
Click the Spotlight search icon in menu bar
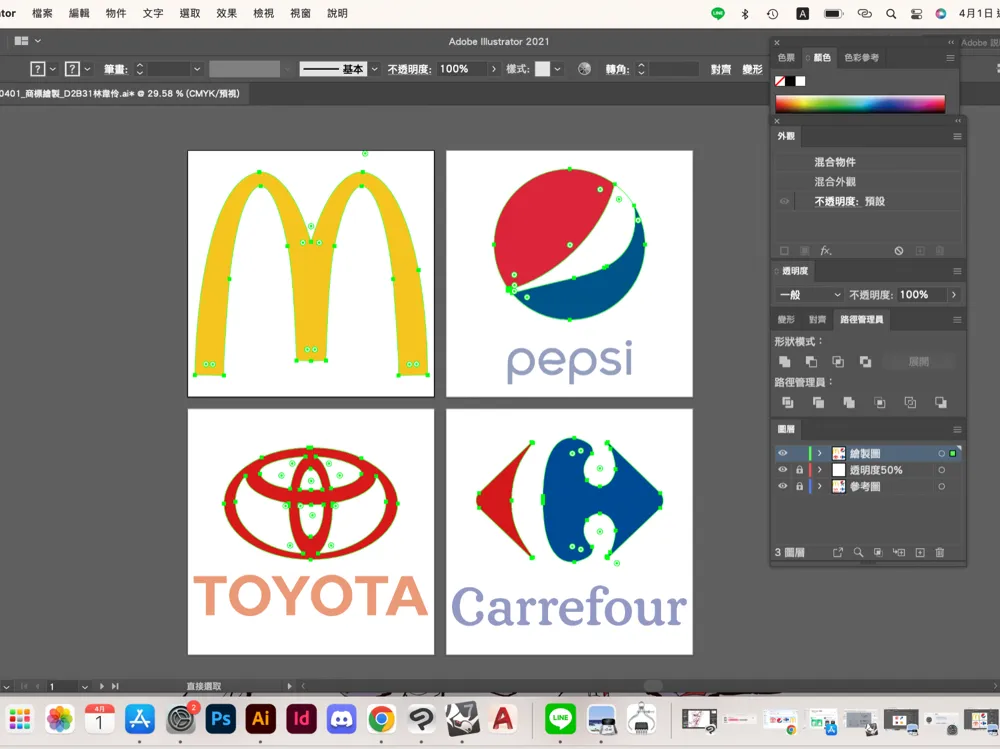891,13
